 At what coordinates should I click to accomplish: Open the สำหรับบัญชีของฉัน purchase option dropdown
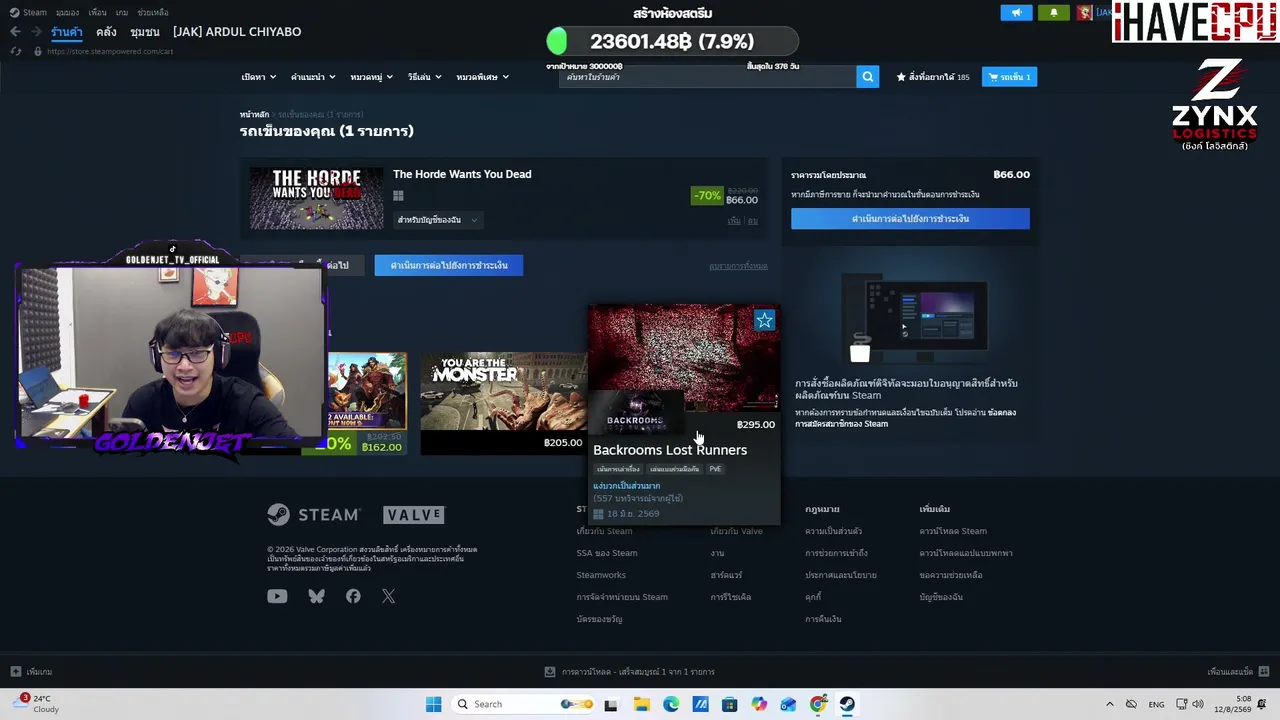point(437,220)
